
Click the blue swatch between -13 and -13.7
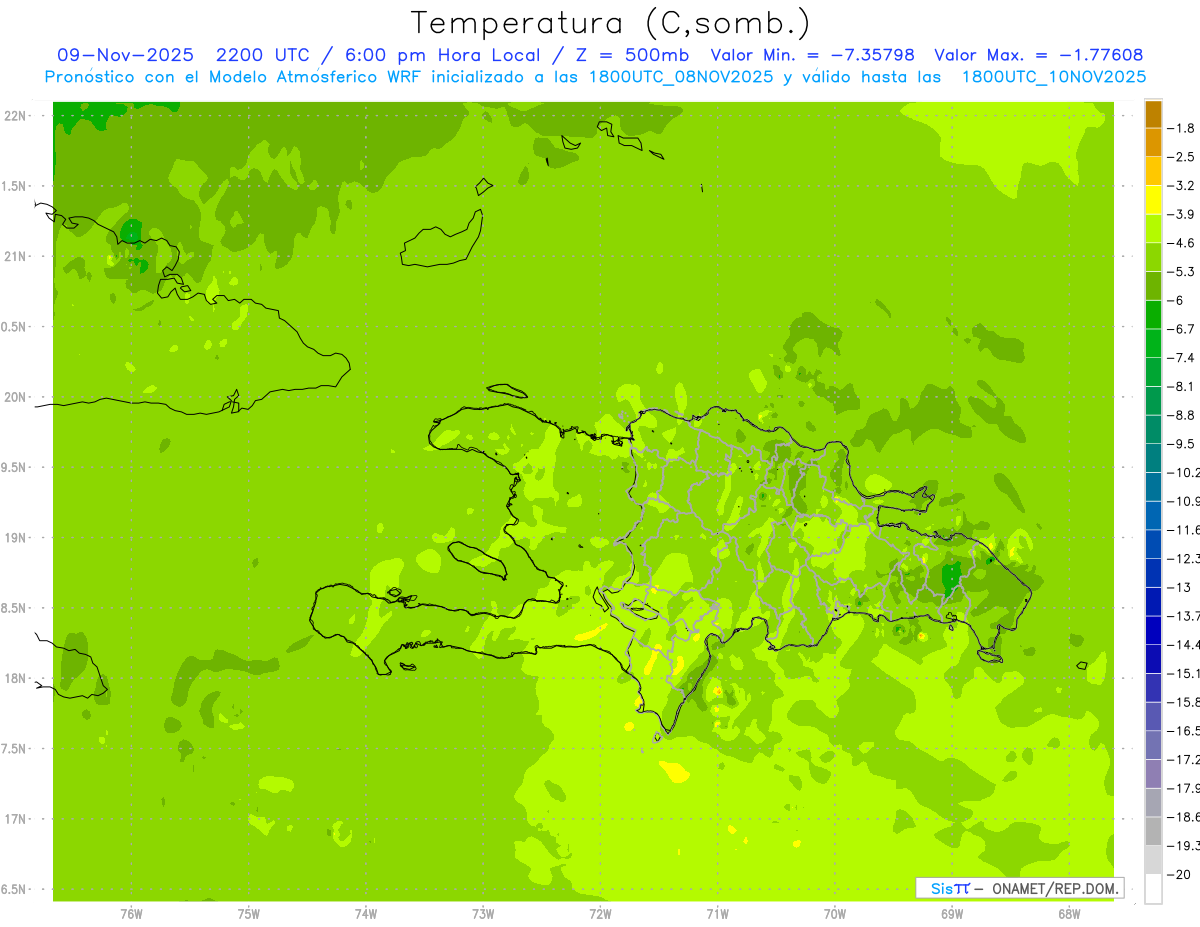click(x=1153, y=601)
